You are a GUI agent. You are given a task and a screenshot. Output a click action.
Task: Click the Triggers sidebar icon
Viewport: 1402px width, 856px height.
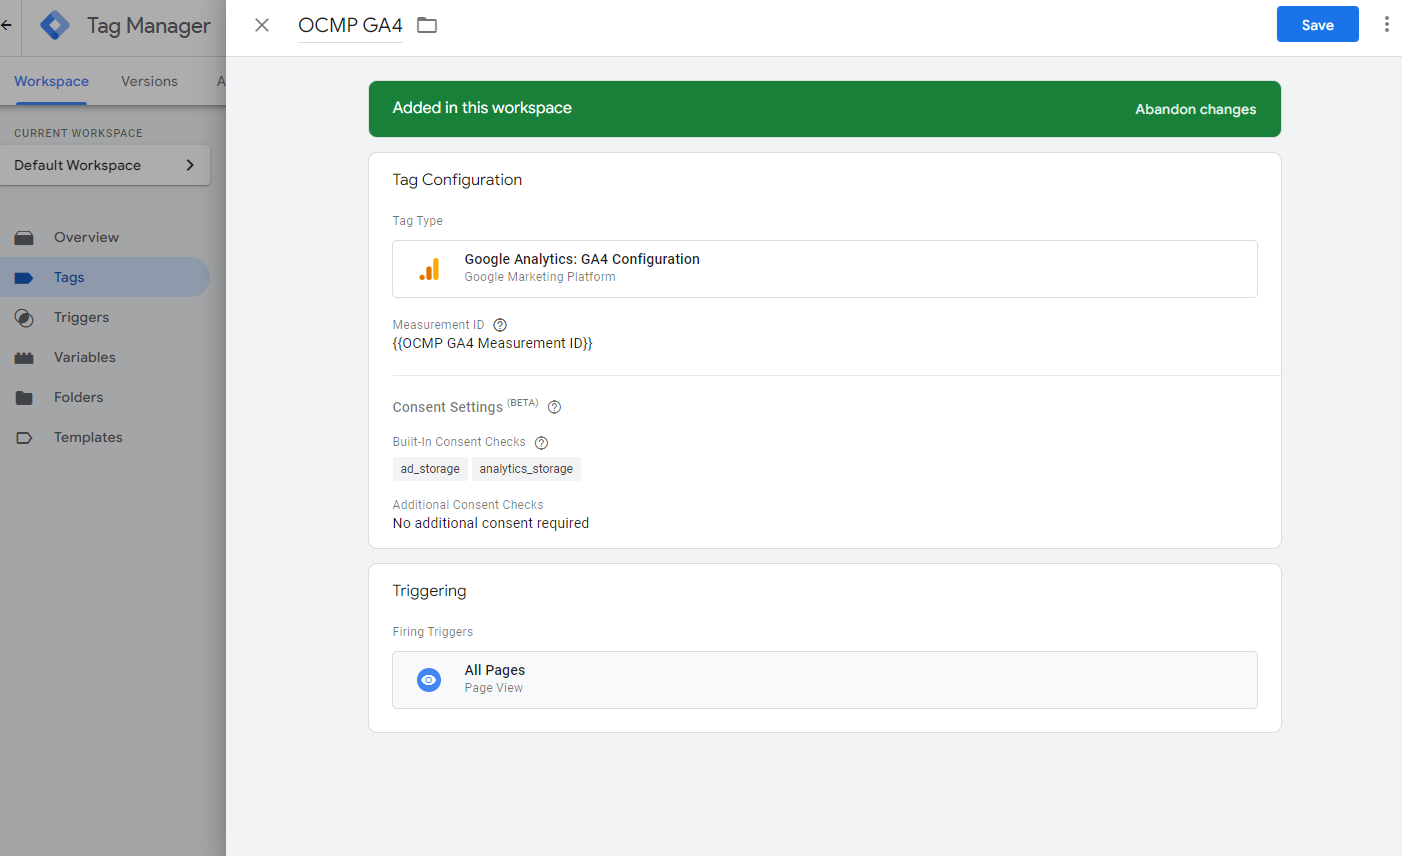click(24, 318)
